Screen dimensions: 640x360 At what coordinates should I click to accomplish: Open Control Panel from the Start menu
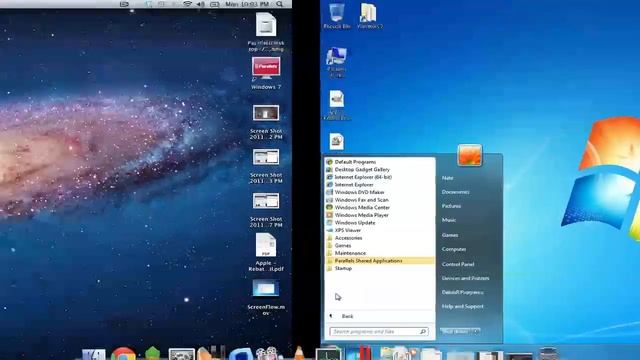coord(458,264)
